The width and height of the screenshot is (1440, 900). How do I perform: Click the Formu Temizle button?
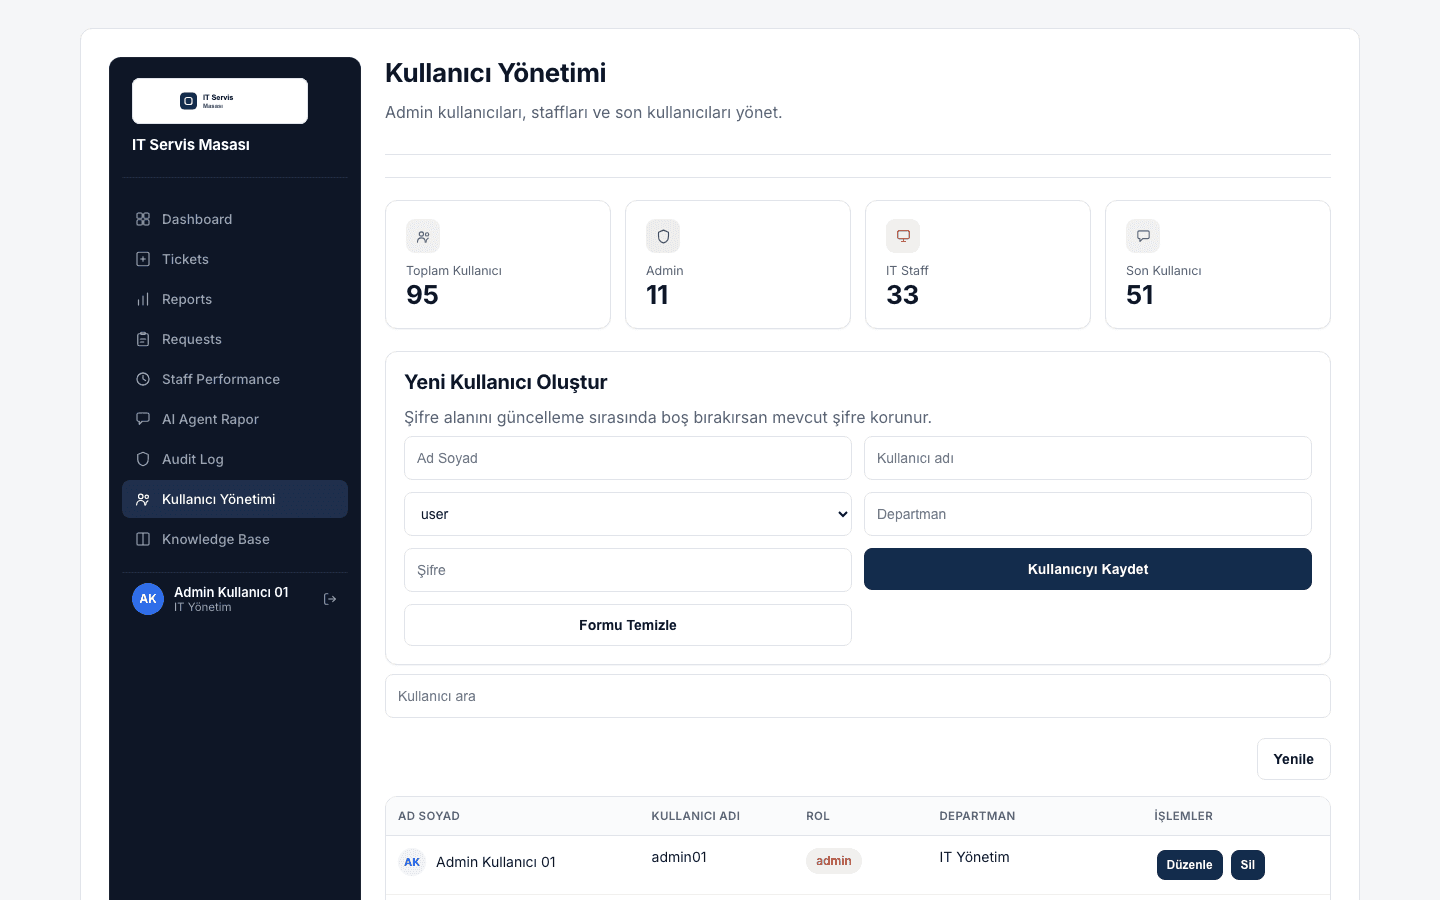click(x=628, y=625)
